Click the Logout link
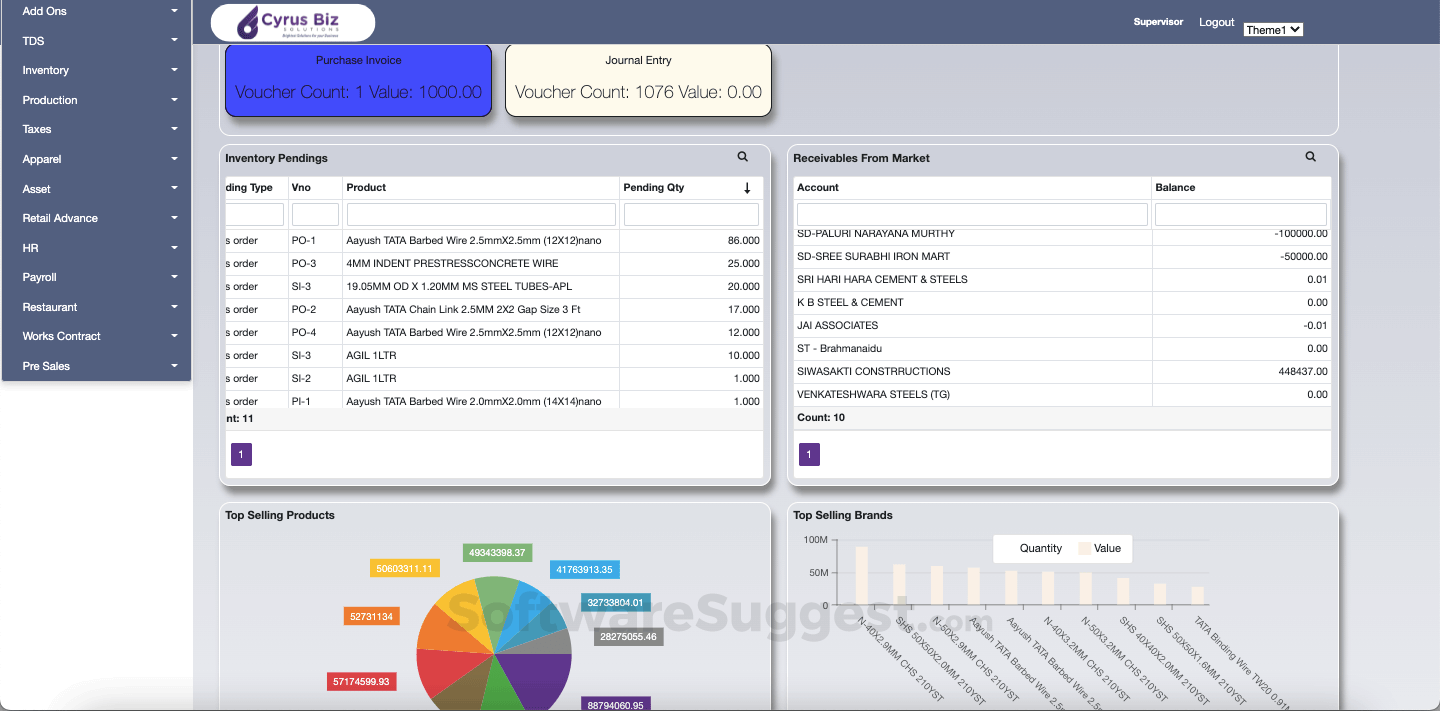 [1216, 22]
